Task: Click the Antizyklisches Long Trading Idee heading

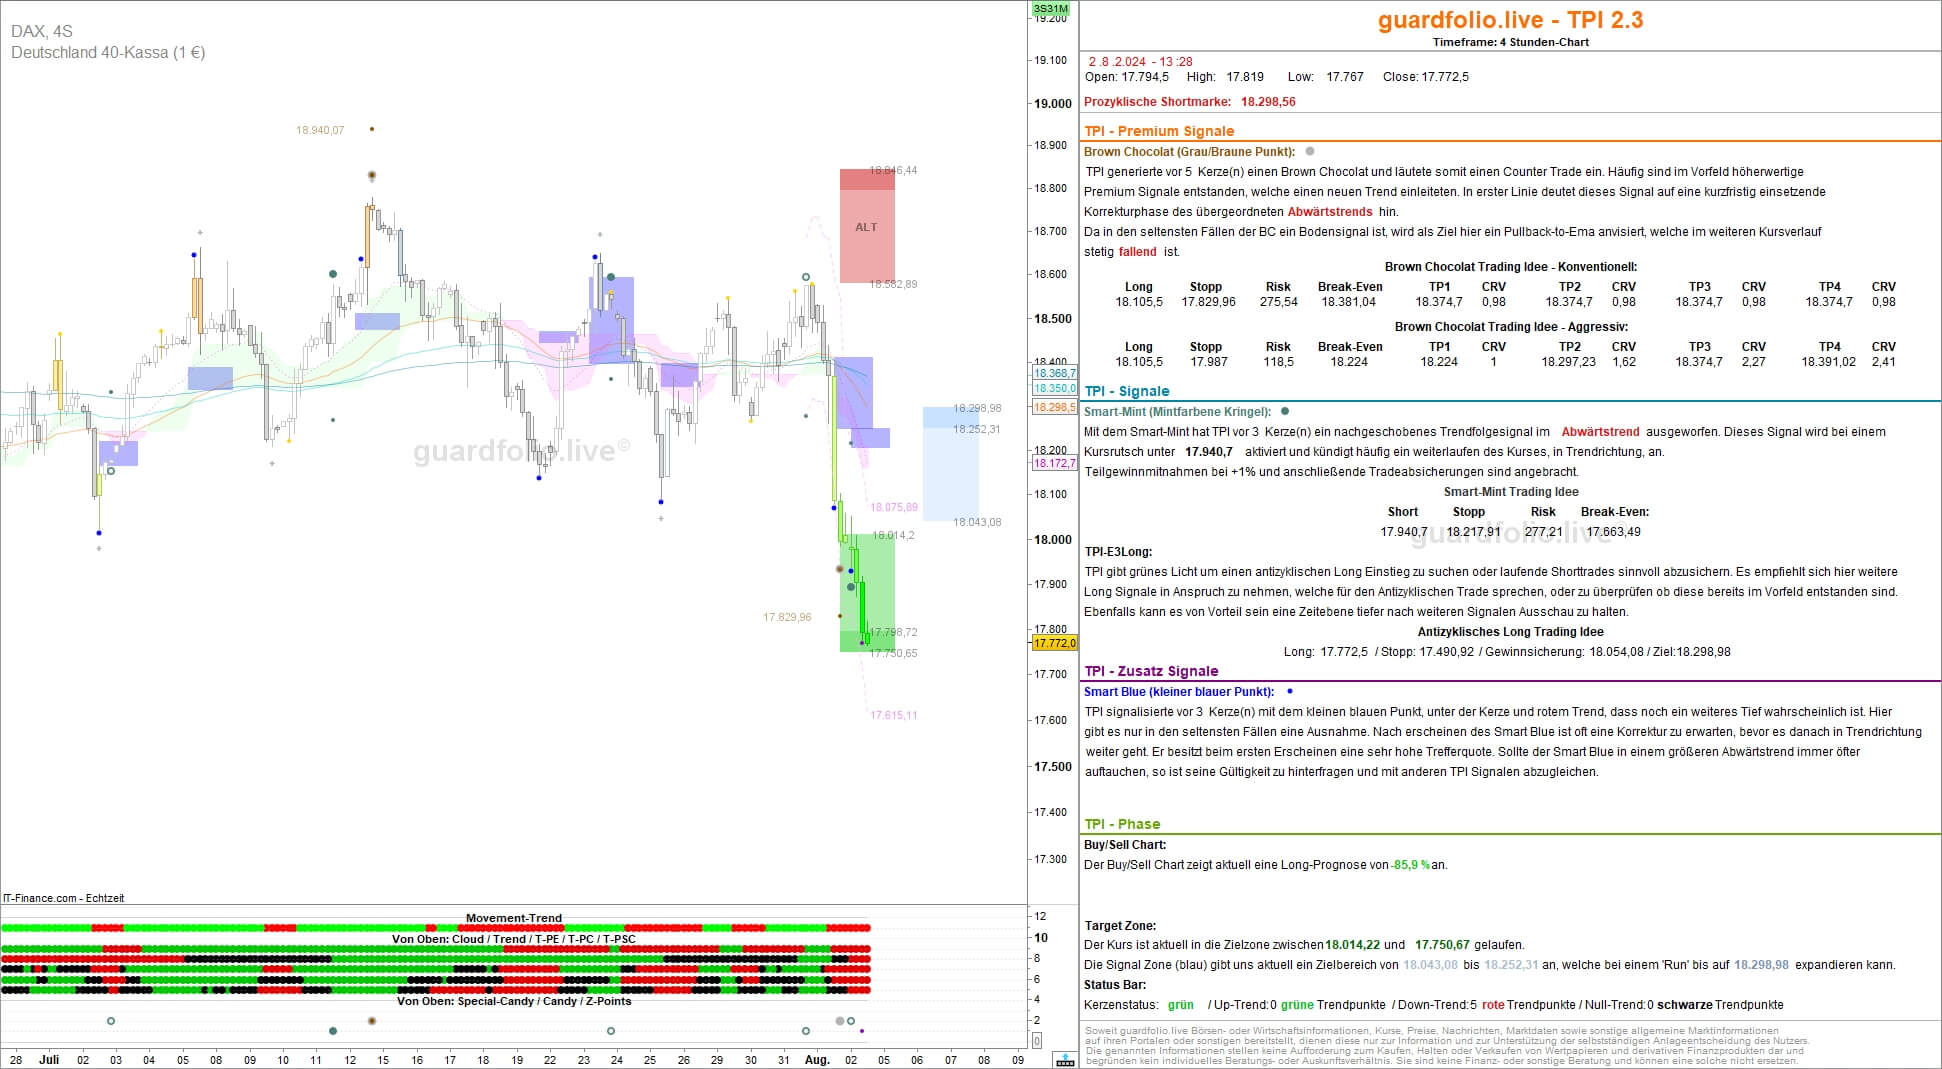Action: (x=1510, y=631)
